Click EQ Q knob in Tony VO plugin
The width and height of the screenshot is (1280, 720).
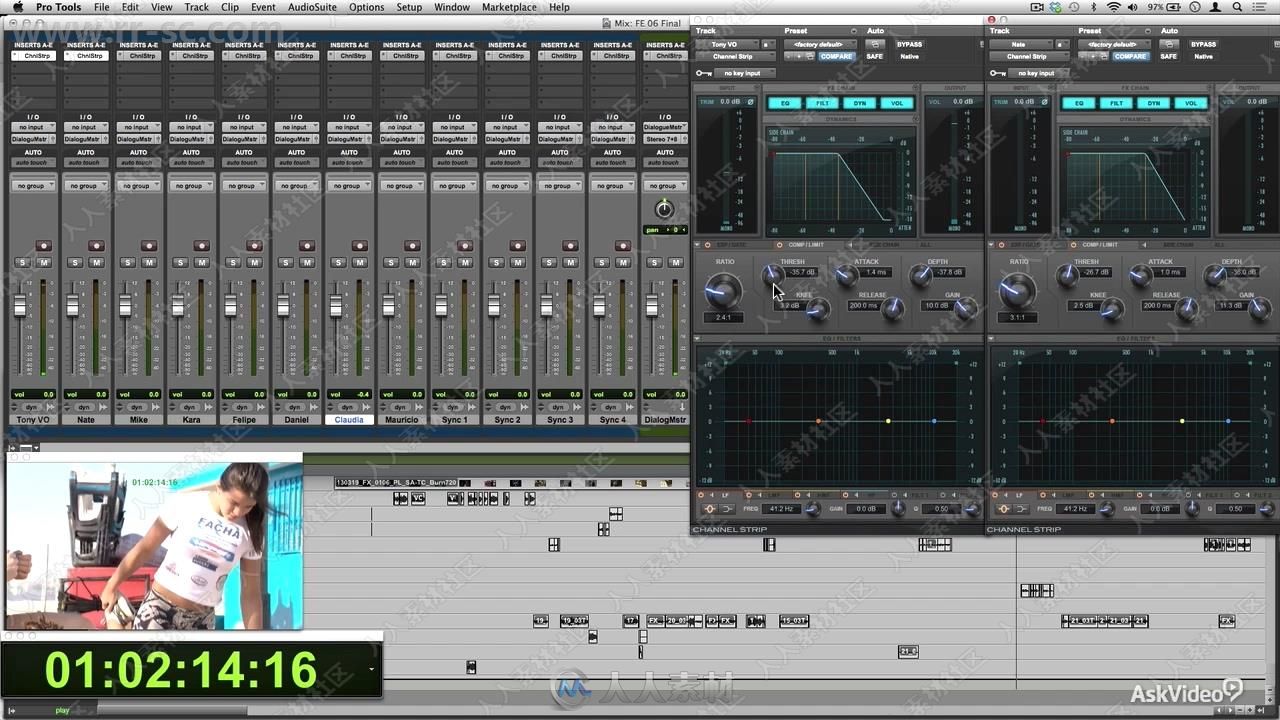971,509
